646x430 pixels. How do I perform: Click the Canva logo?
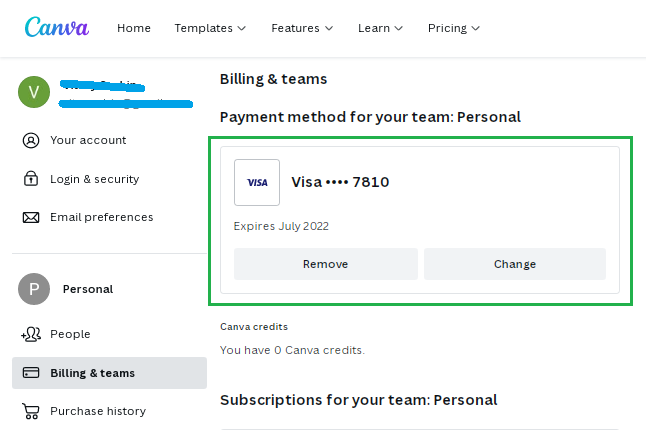coord(56,27)
